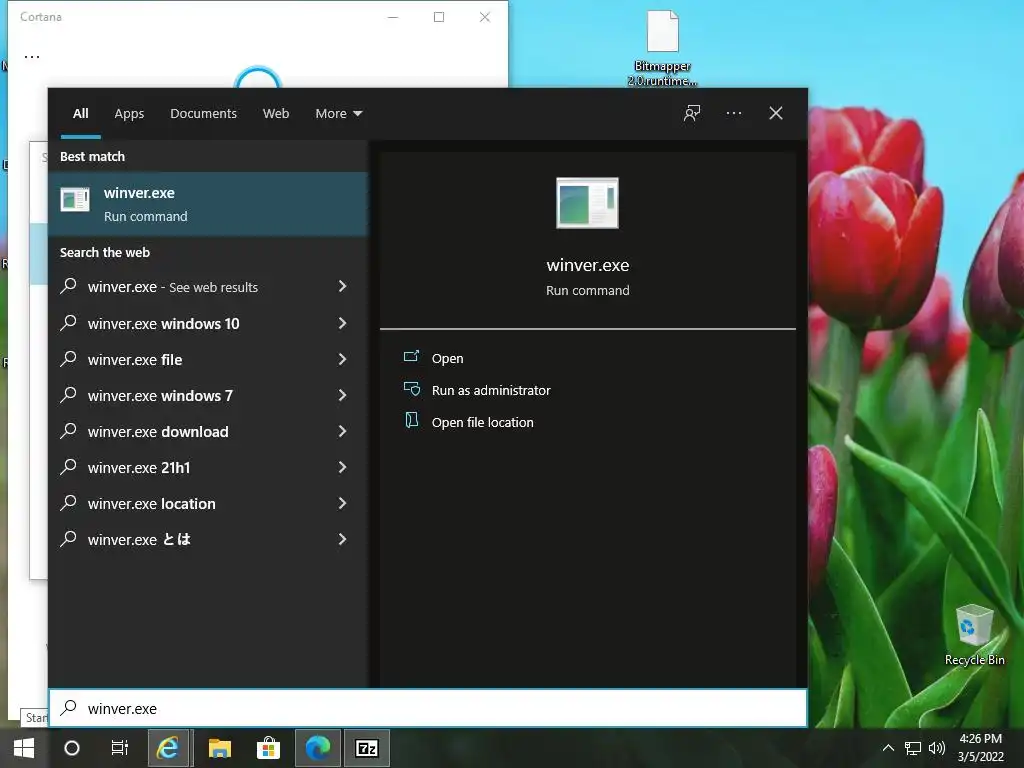Switch to the Documents tab
The height and width of the screenshot is (768, 1024).
[203, 114]
